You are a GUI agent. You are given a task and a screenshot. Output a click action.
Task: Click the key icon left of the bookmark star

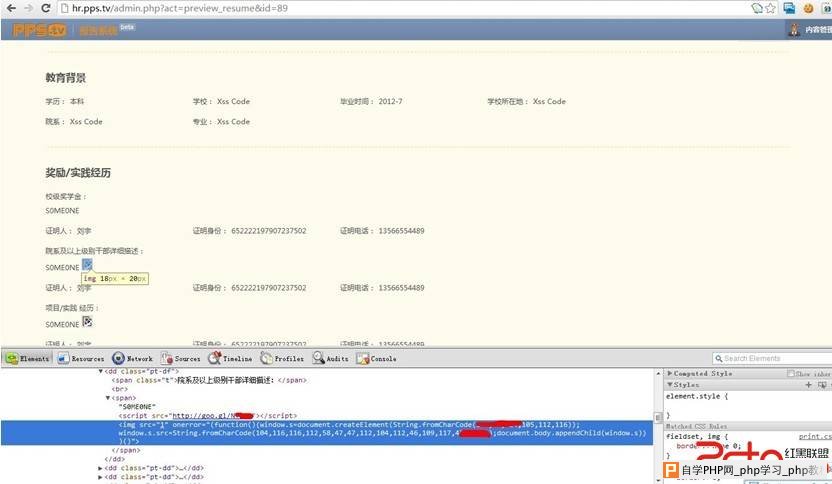coord(757,8)
